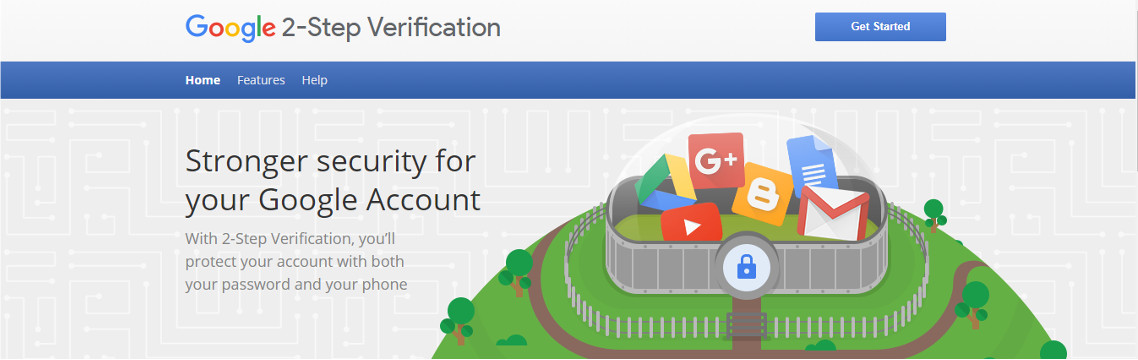Click the Get Started button
Image resolution: width=1138 pixels, height=360 pixels.
tap(880, 27)
